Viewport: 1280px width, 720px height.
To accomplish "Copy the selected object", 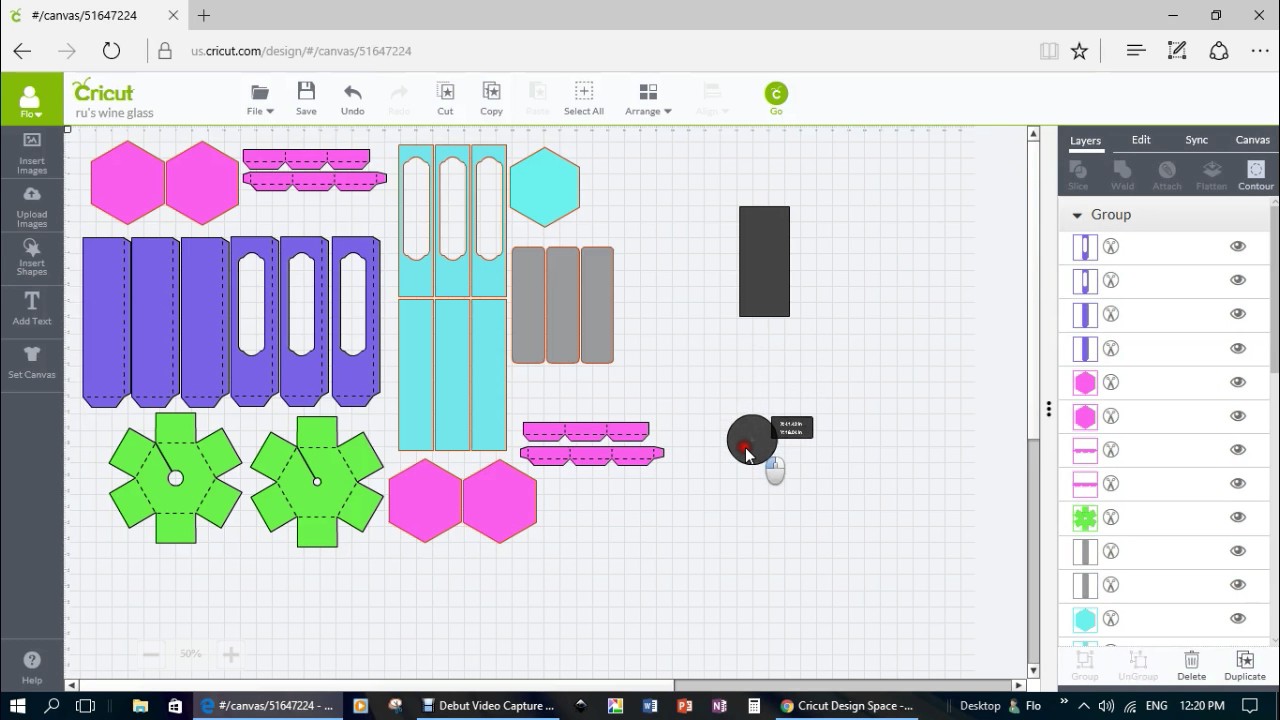I will [x=491, y=99].
